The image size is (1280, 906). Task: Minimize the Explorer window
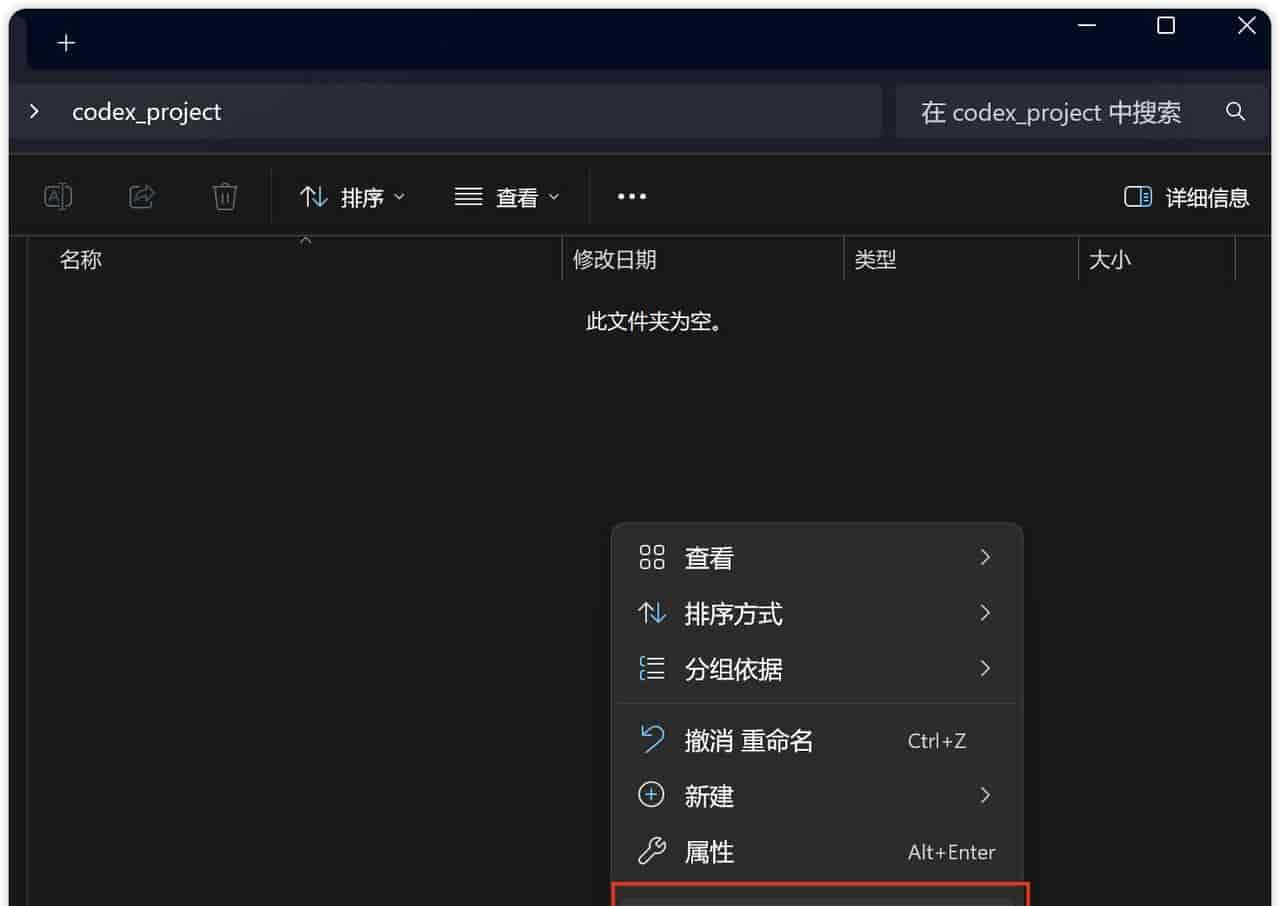pyautogui.click(x=1087, y=26)
